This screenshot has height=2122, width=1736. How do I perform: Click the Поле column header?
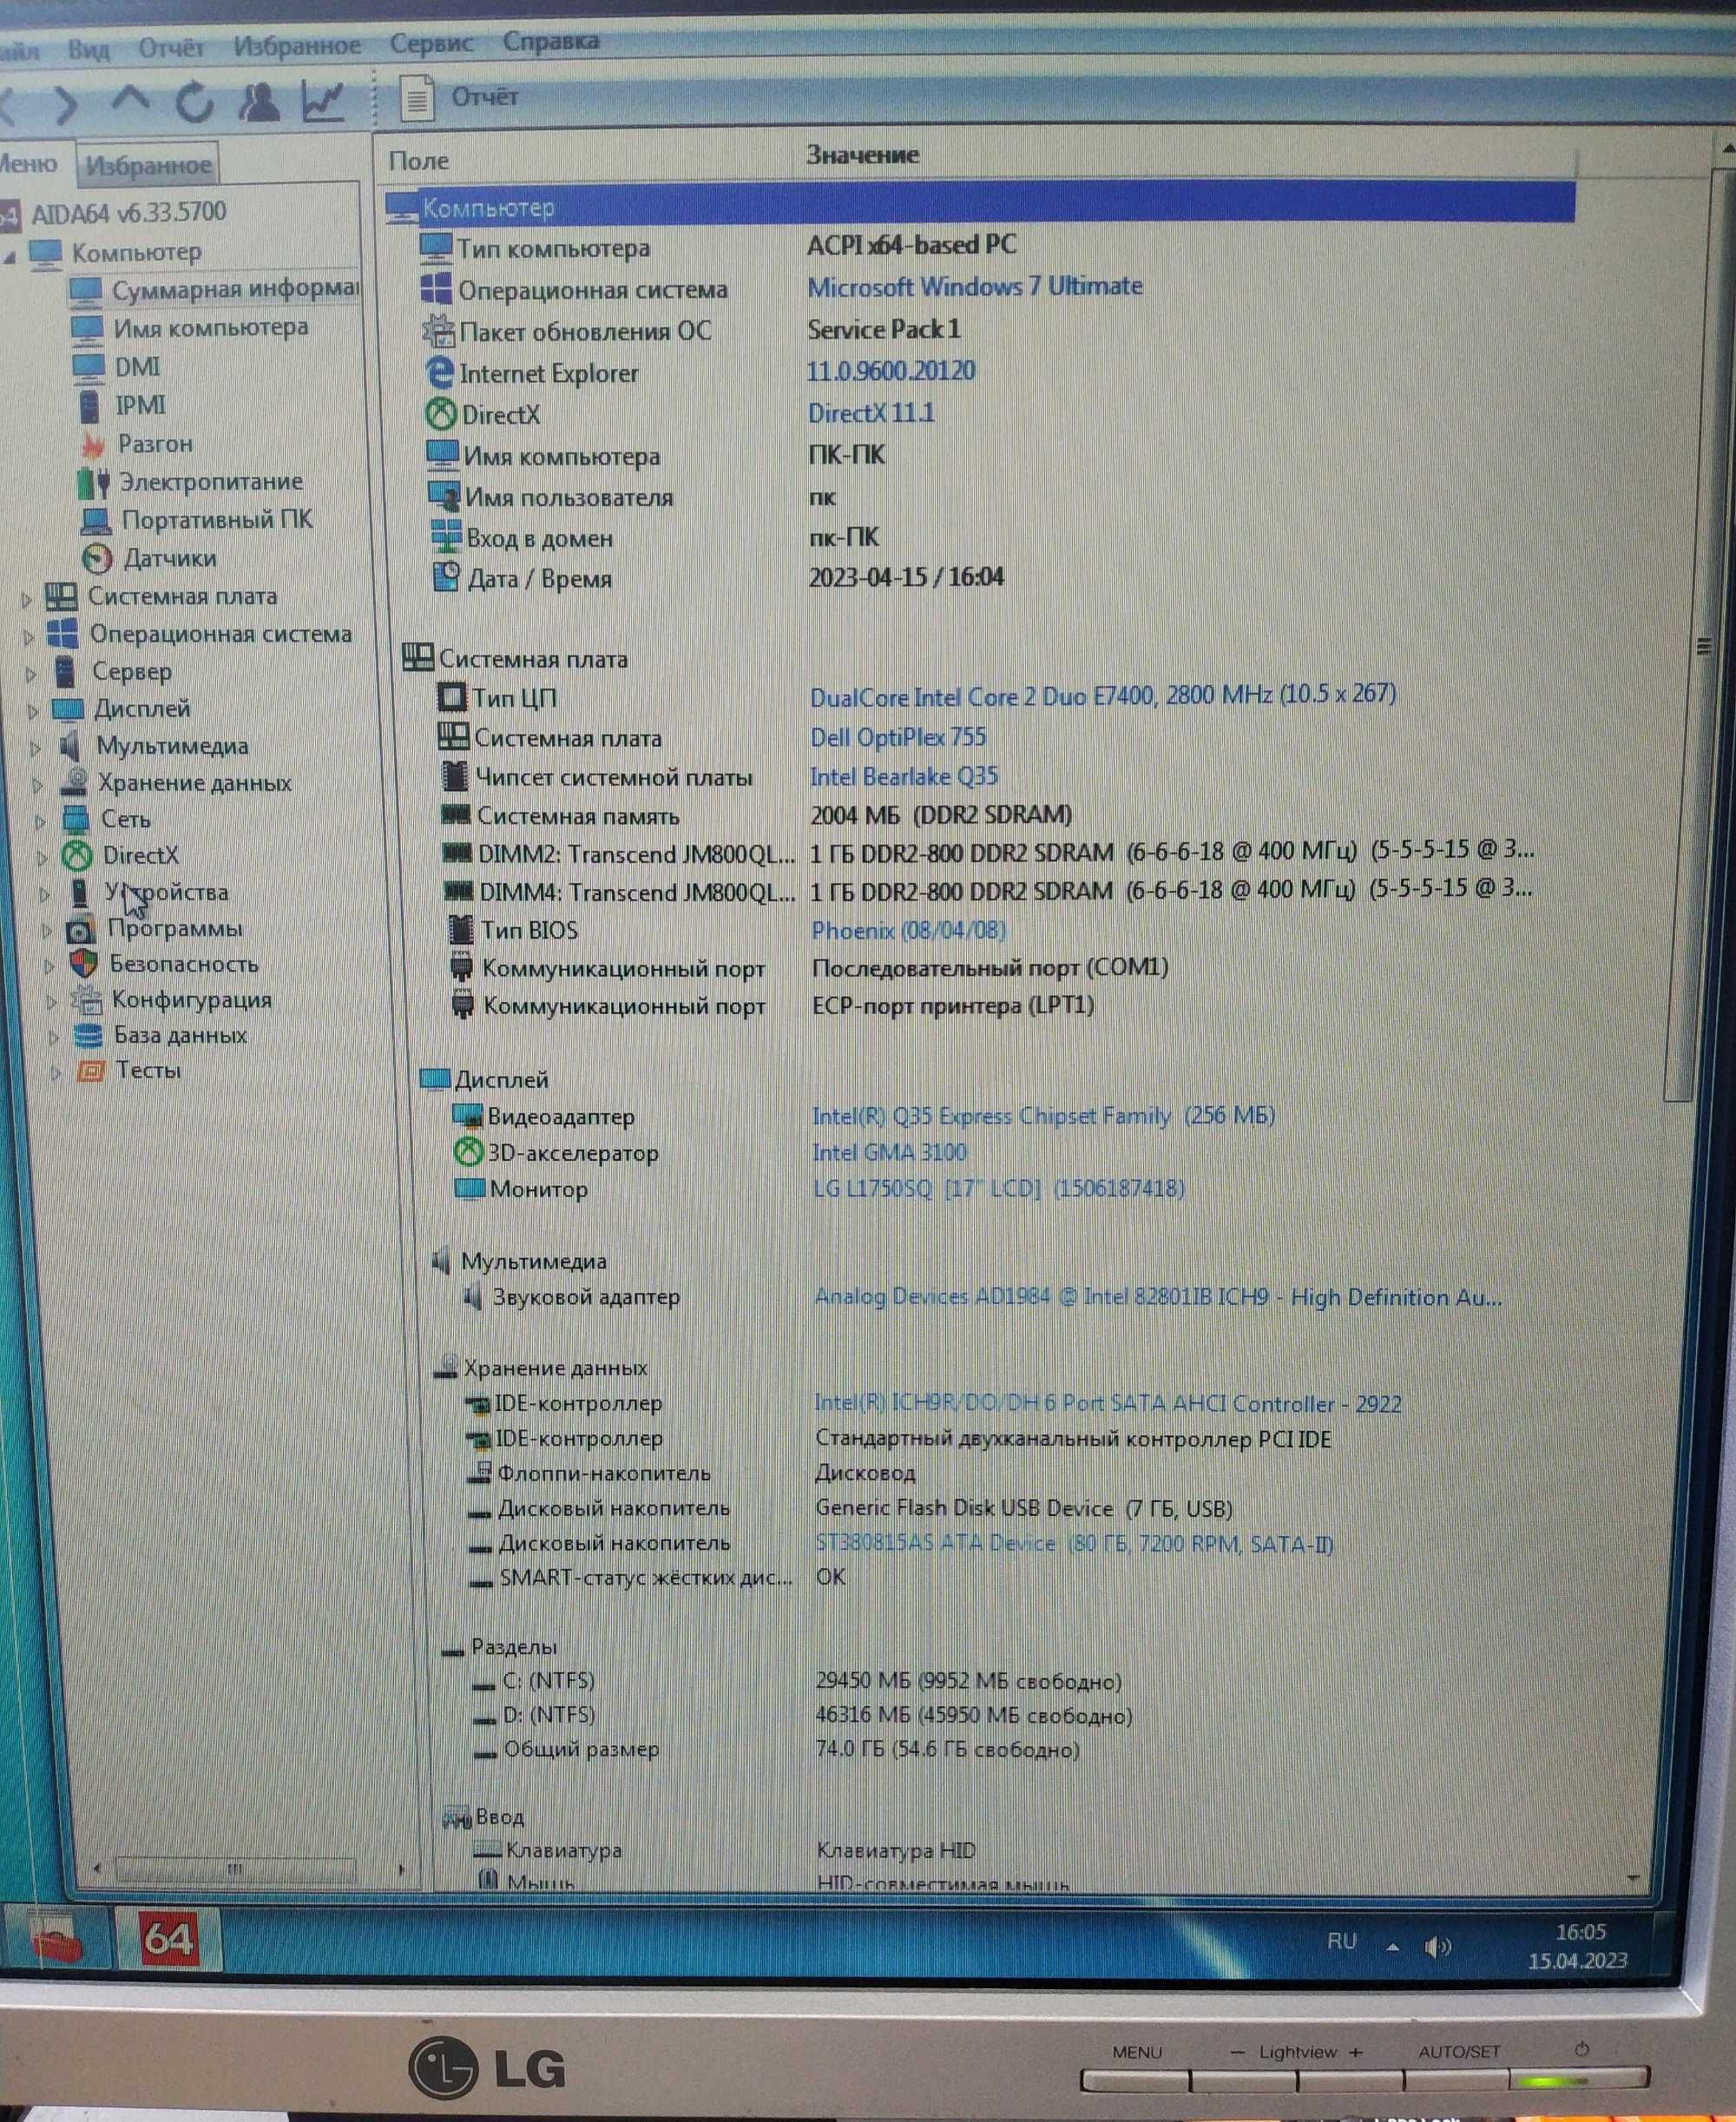tap(418, 161)
